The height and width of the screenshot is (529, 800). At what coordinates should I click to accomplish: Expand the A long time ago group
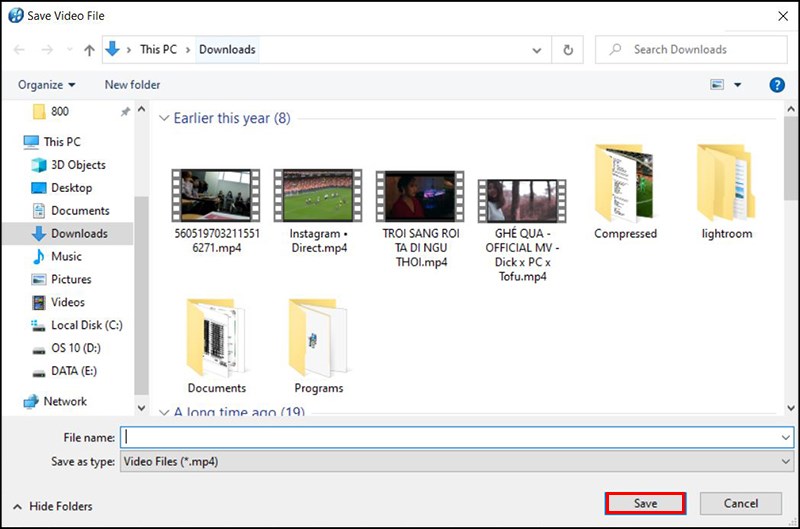(x=164, y=412)
